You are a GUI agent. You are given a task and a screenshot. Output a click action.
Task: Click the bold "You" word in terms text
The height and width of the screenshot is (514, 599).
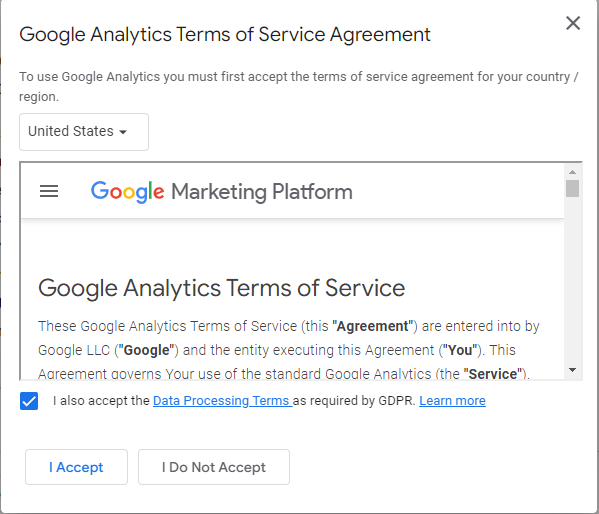tap(460, 350)
